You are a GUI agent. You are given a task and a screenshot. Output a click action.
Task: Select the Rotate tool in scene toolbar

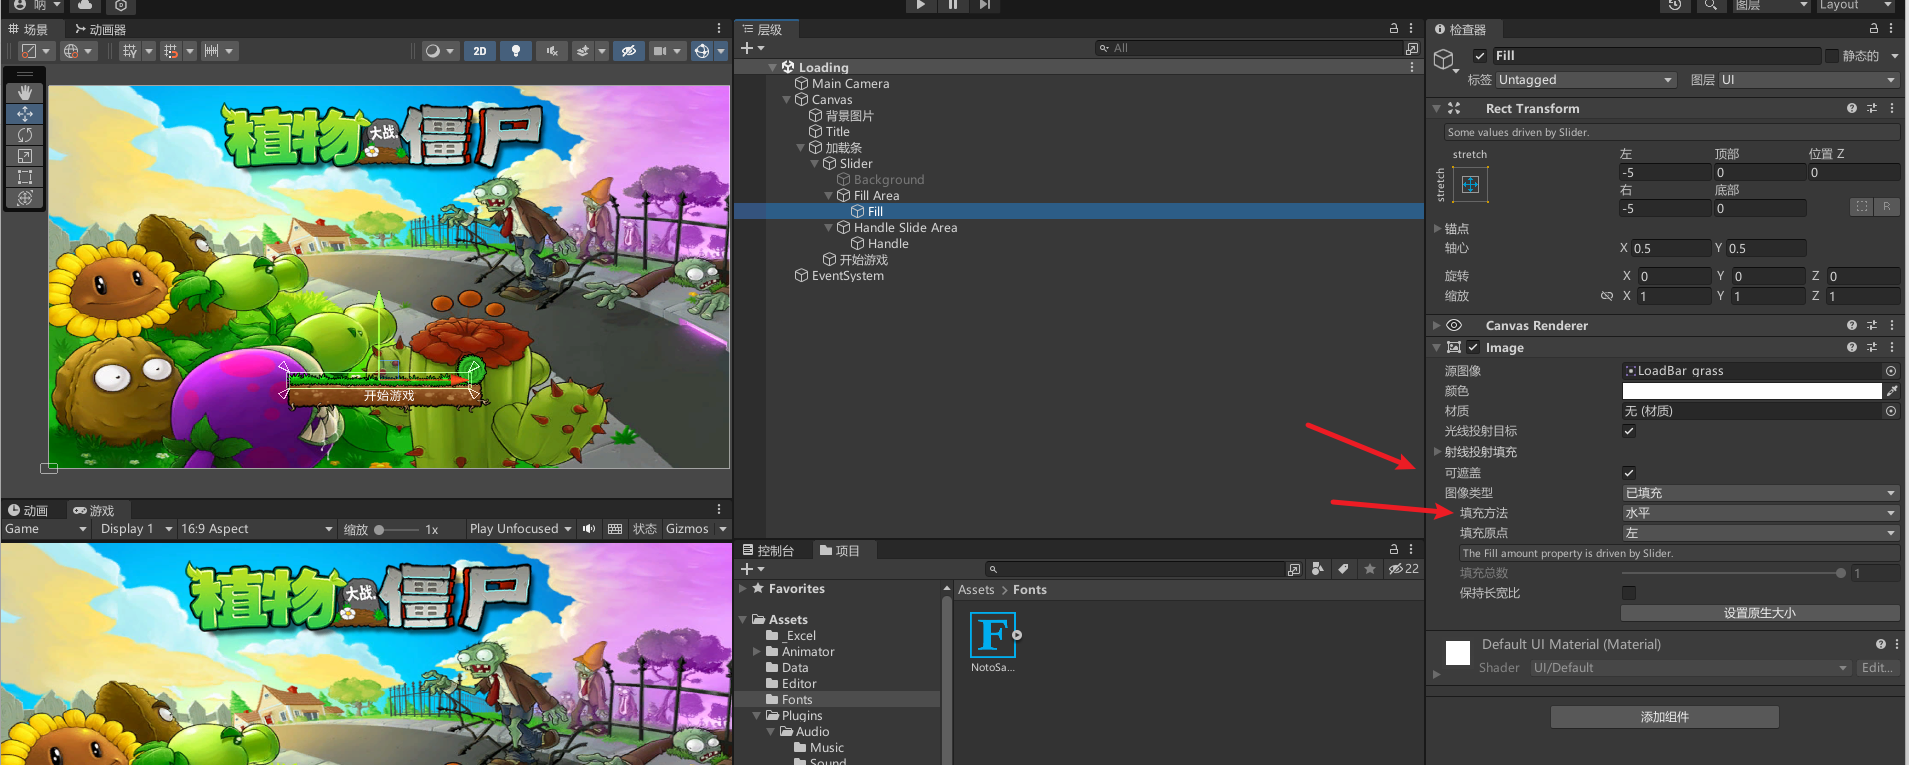pyautogui.click(x=25, y=135)
